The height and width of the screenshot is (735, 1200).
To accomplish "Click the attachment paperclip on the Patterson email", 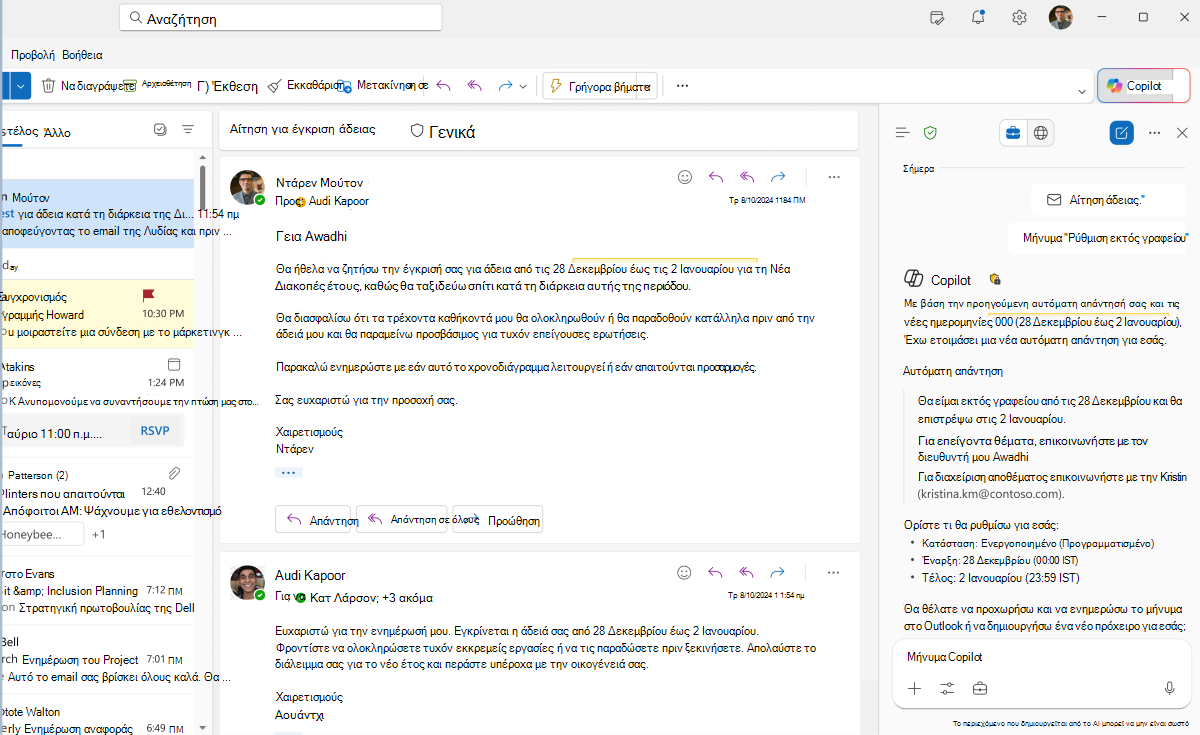I will (x=174, y=473).
